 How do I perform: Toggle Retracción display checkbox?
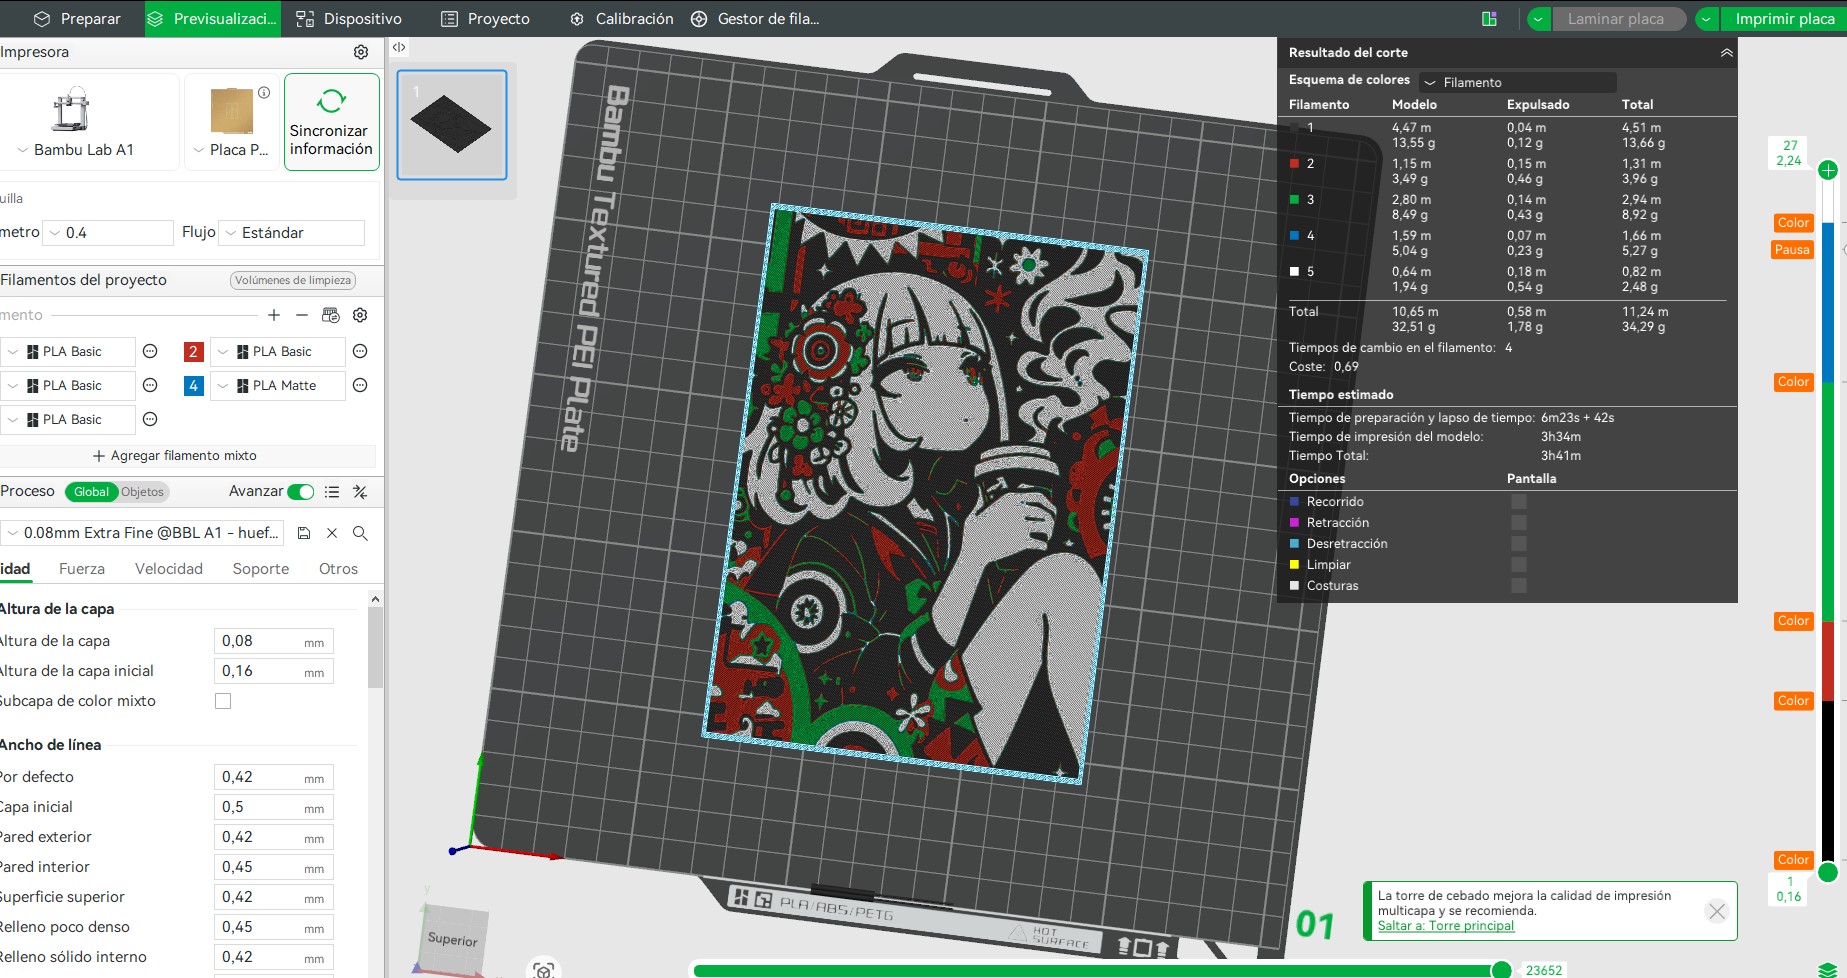[x=1519, y=523]
